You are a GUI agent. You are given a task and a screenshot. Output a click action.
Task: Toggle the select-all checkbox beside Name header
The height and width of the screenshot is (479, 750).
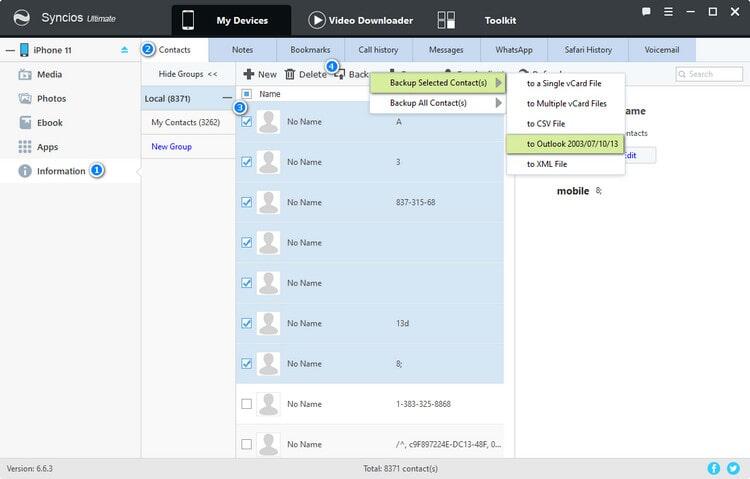[247, 94]
